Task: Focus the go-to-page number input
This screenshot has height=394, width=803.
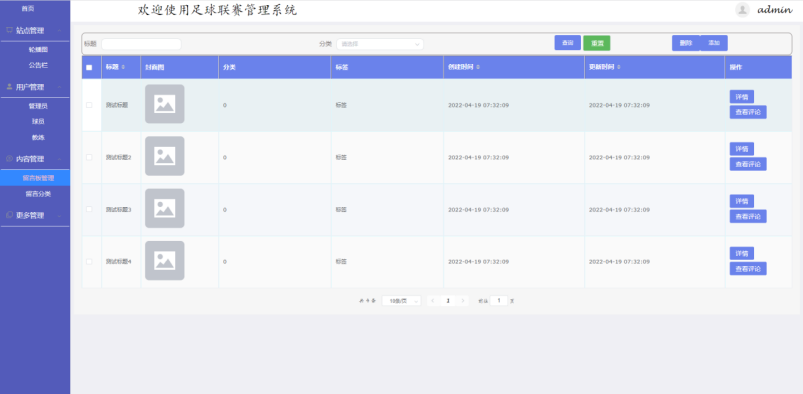Action: point(499,301)
